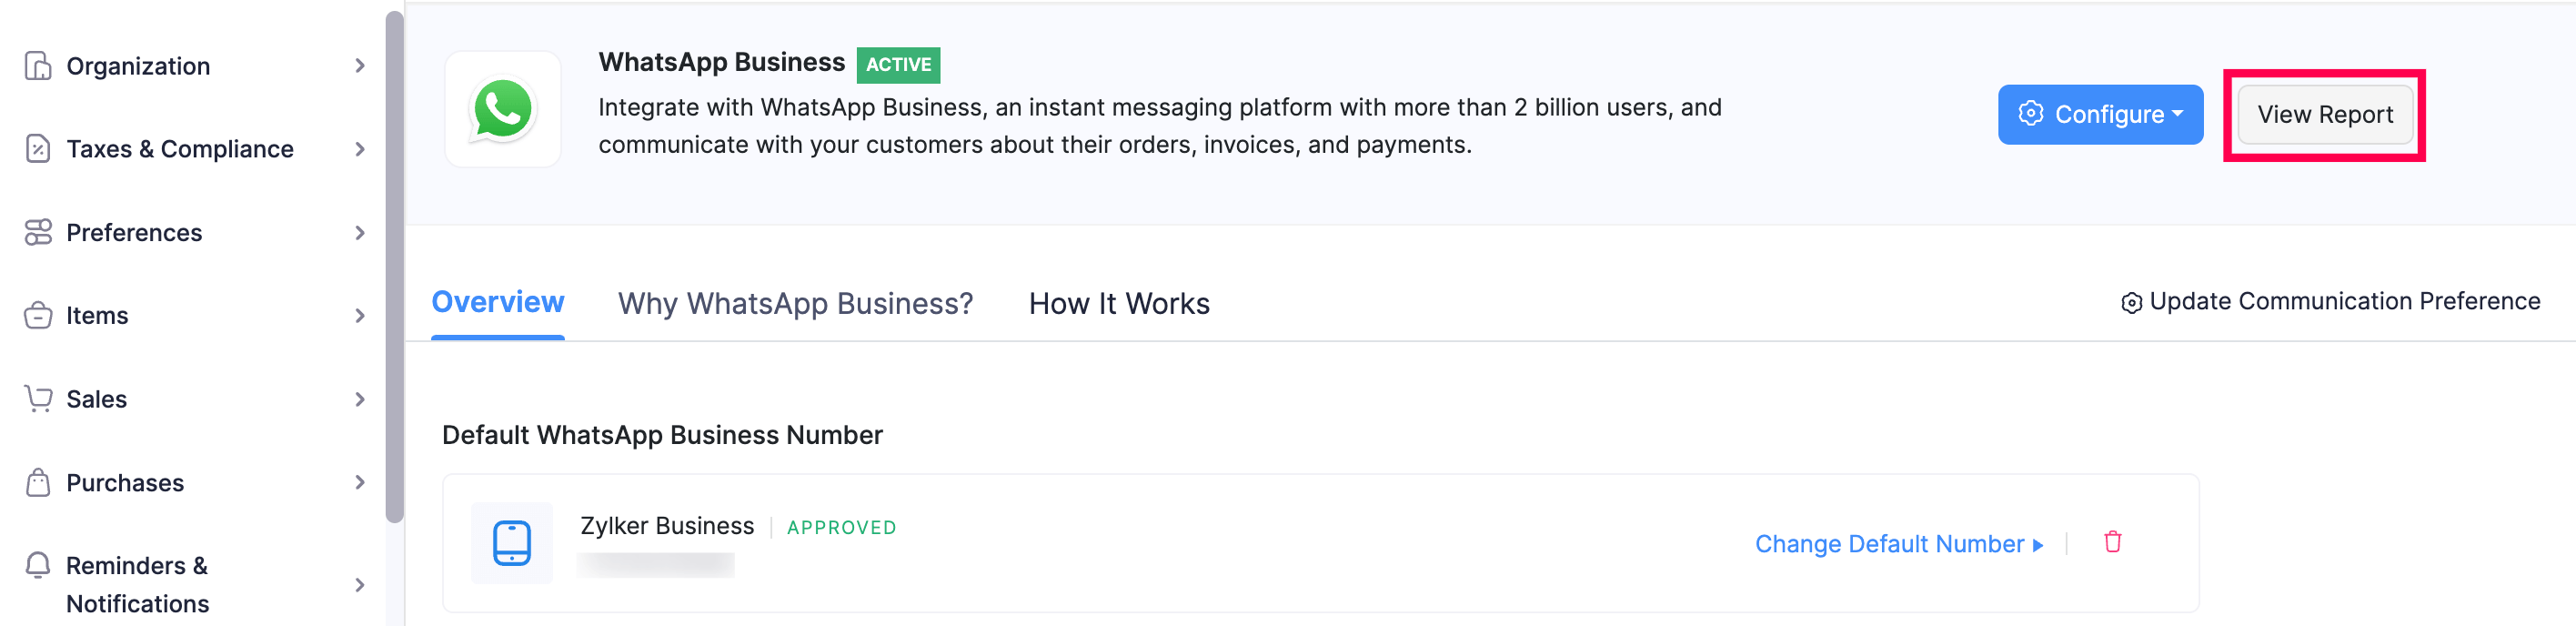
Task: Expand the Organization section chevron
Action: [x=360, y=66]
